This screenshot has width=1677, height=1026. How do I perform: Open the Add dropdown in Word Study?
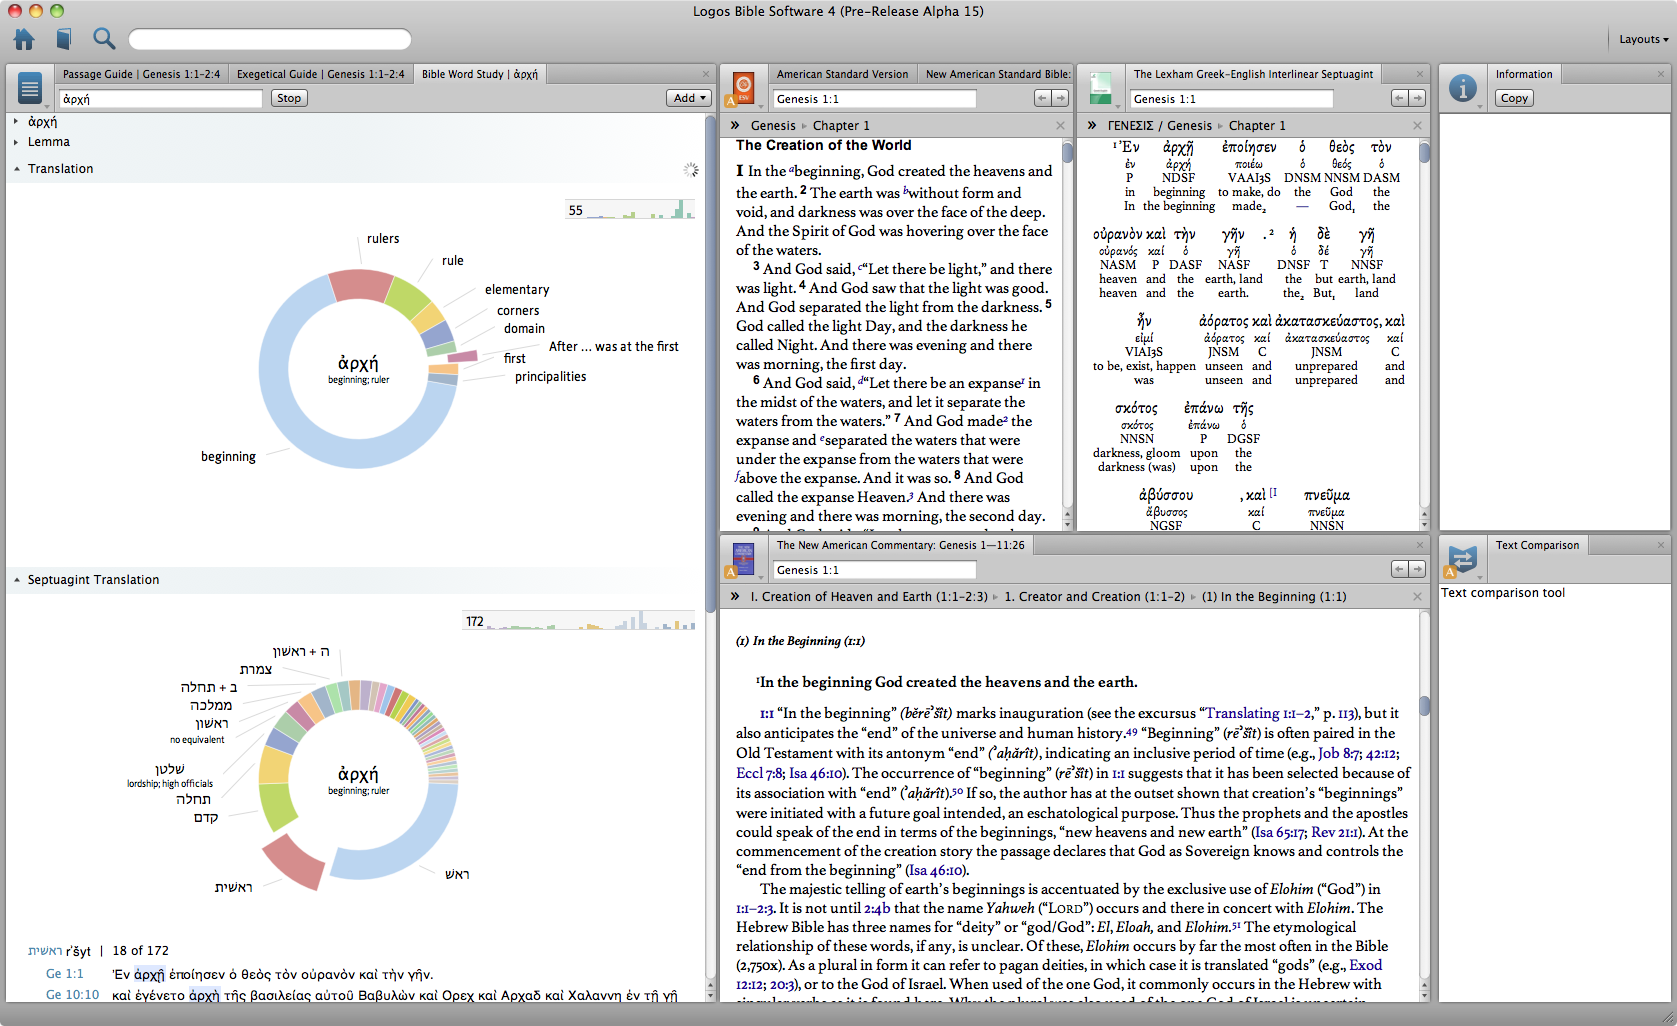pyautogui.click(x=689, y=98)
